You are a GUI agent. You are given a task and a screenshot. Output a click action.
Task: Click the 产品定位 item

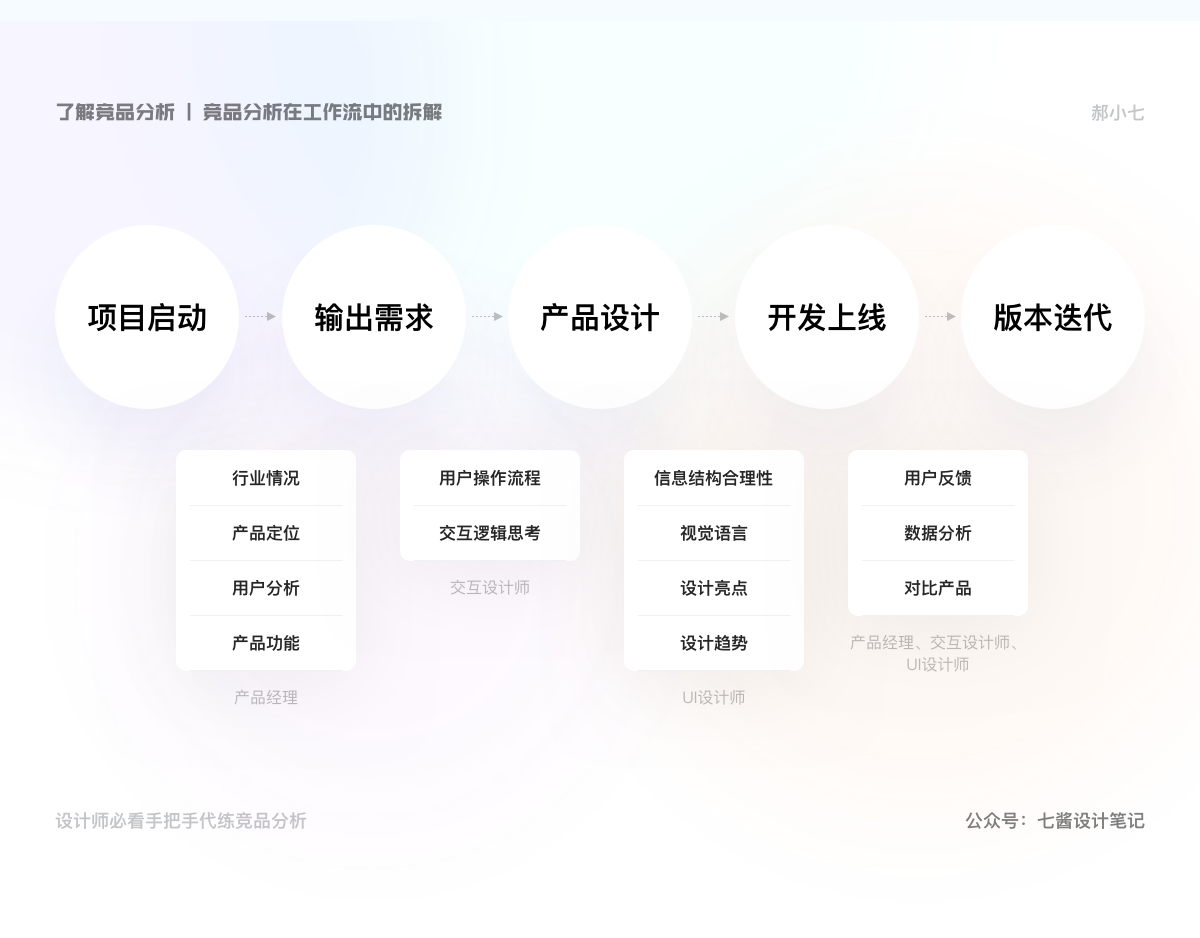pyautogui.click(x=266, y=533)
